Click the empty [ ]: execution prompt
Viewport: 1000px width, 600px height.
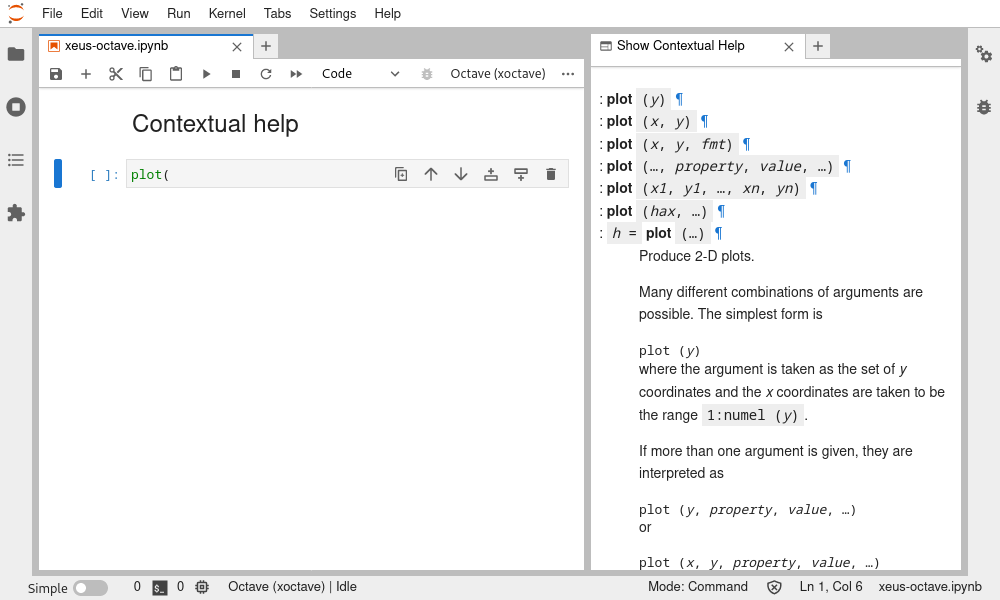coord(104,175)
